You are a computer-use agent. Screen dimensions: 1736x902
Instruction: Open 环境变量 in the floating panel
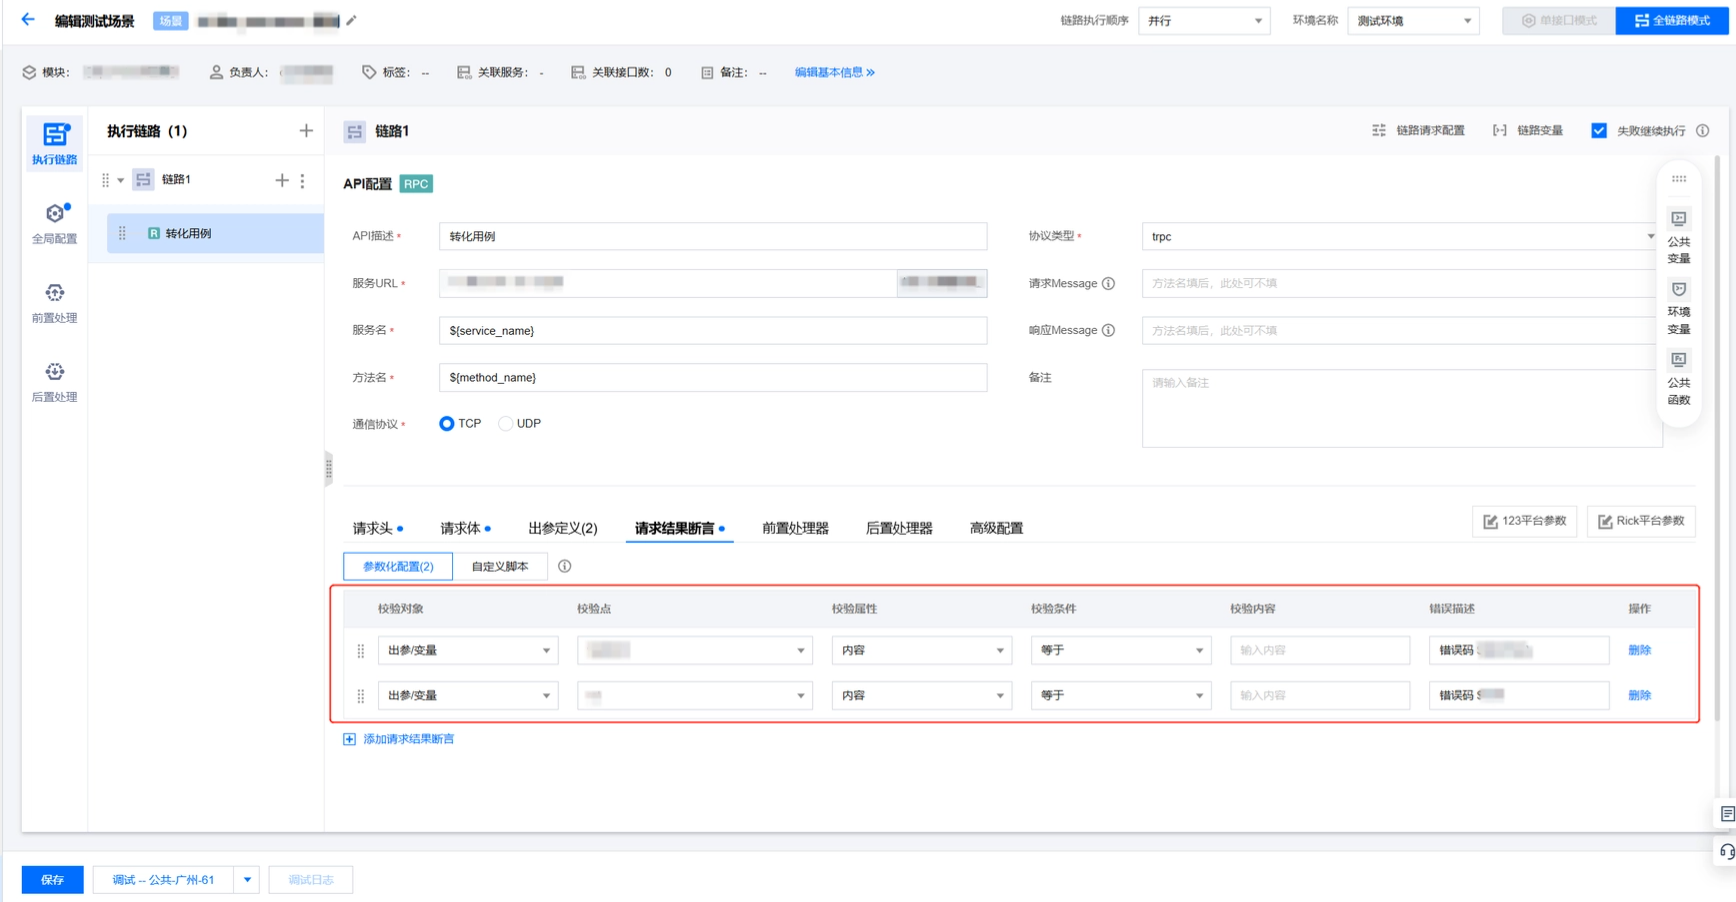click(x=1679, y=307)
